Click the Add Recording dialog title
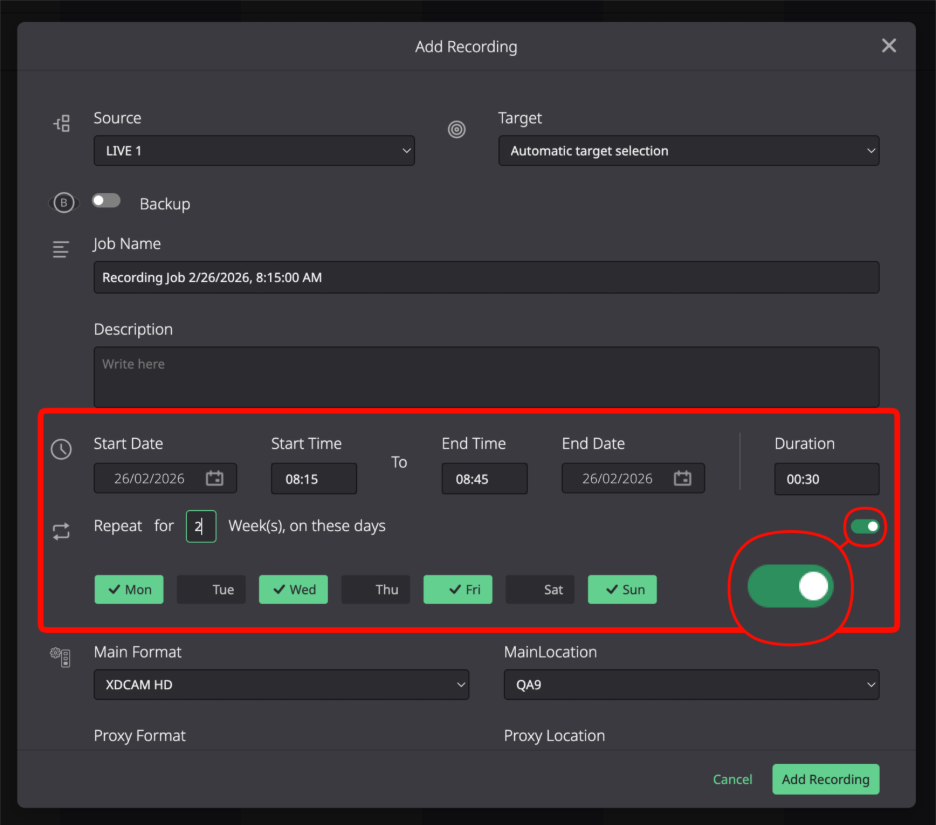Image resolution: width=936 pixels, height=825 pixels. [x=466, y=47]
